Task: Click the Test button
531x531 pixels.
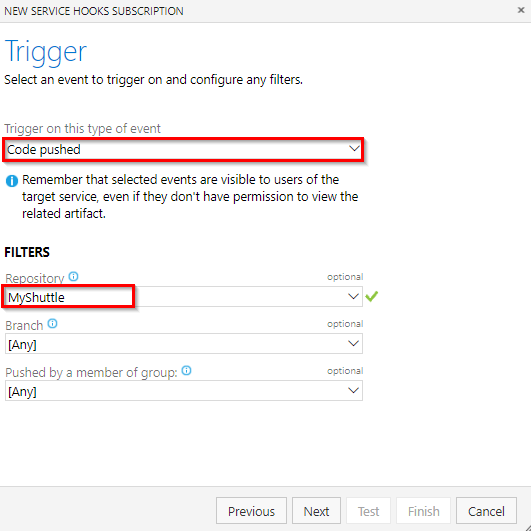Action: point(368,511)
